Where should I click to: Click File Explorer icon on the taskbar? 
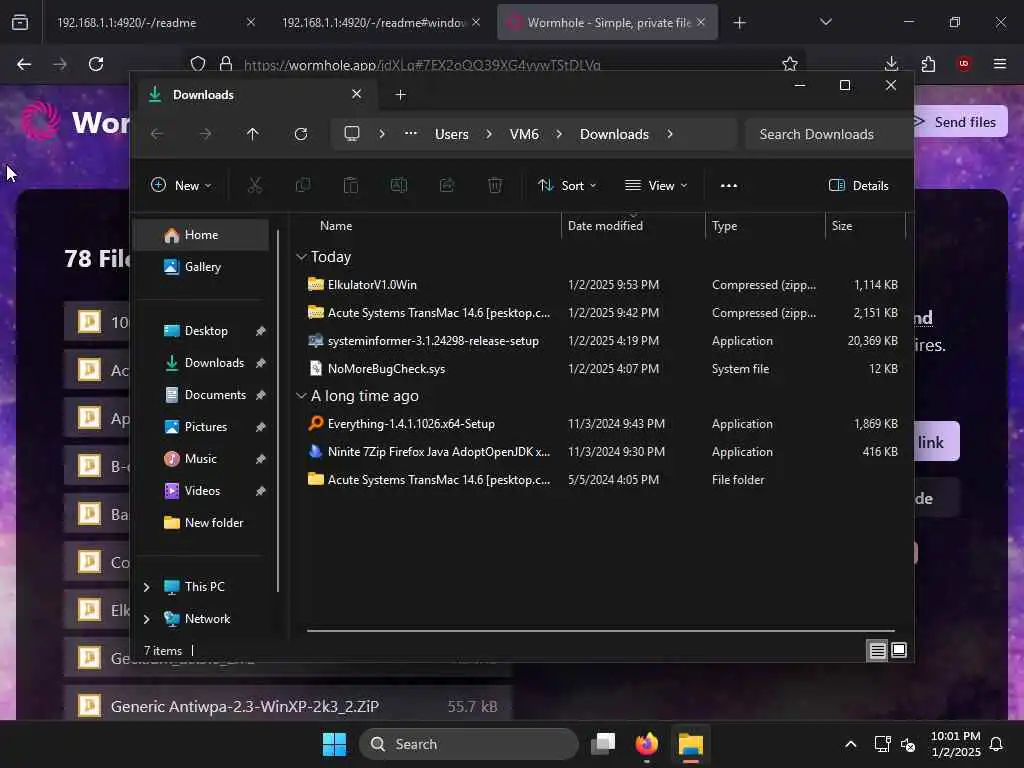point(690,744)
